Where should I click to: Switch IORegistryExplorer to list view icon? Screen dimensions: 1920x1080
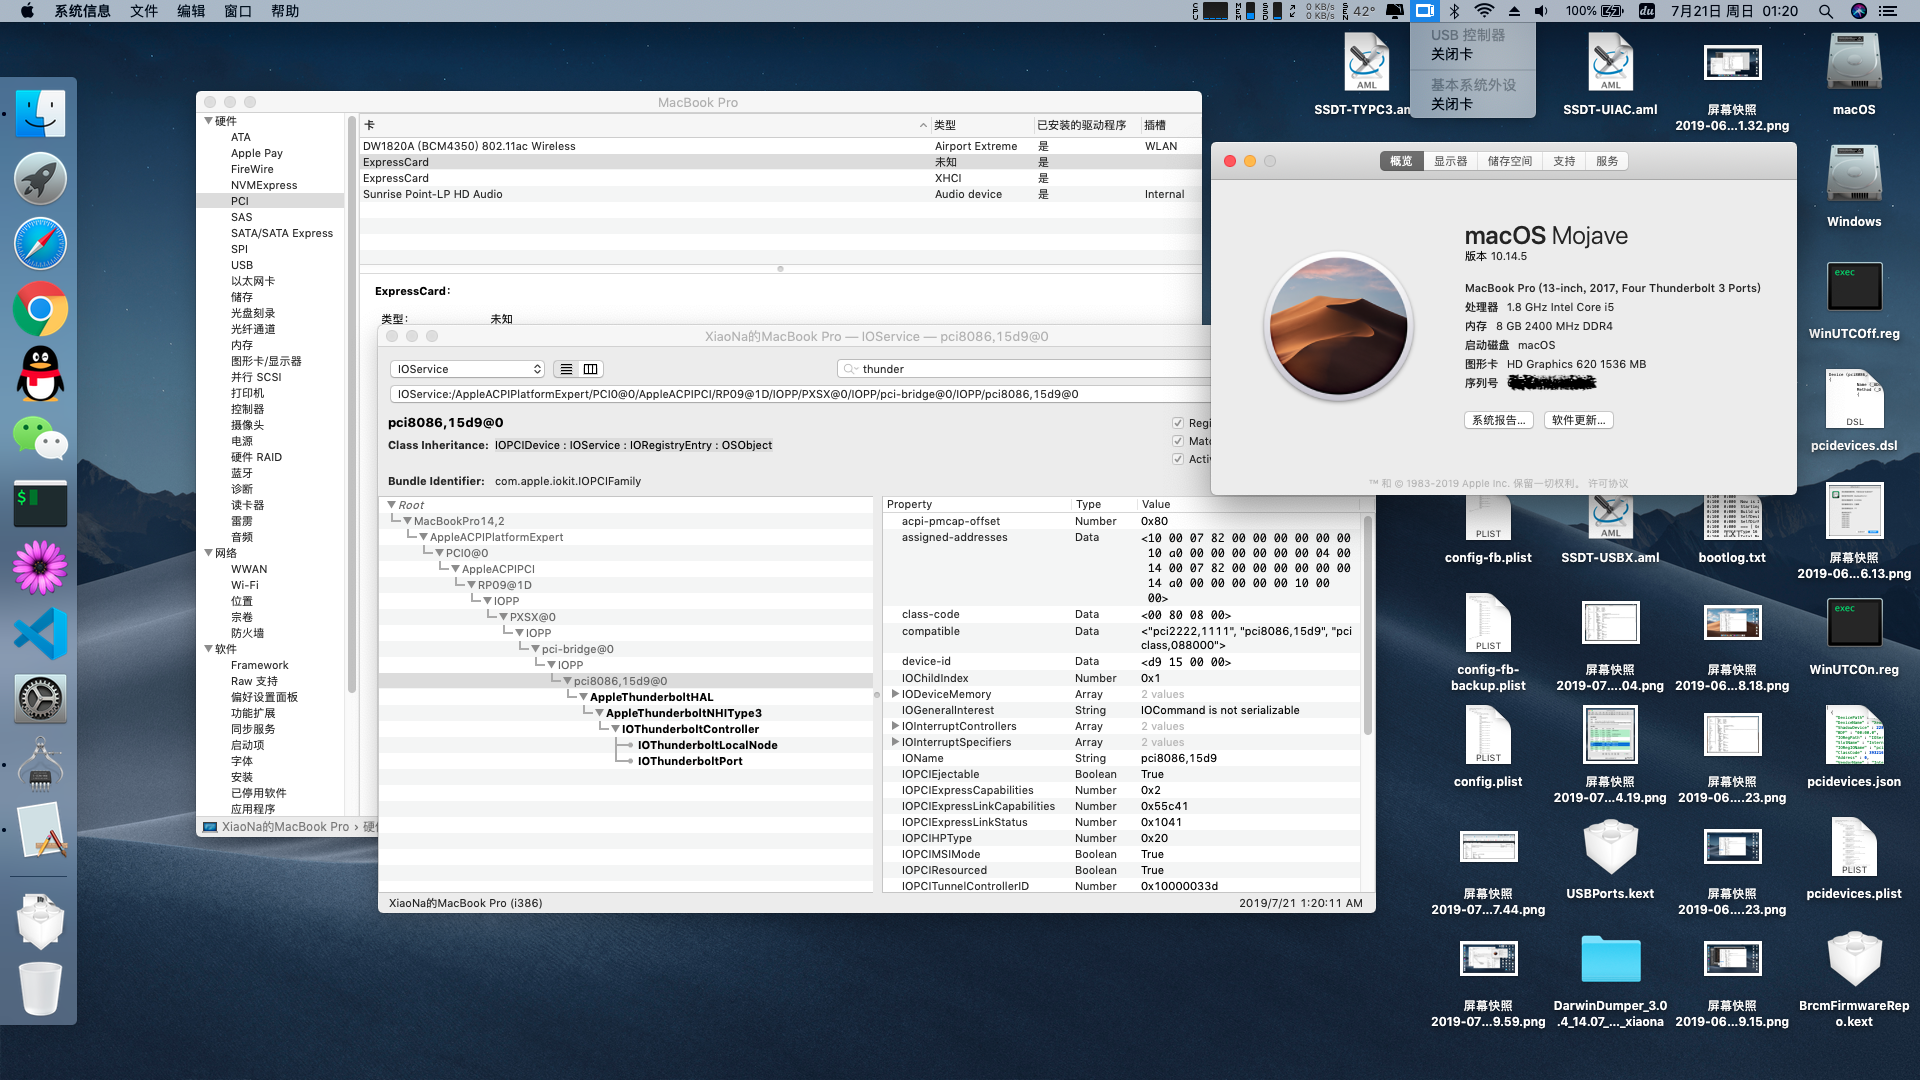tap(566, 369)
